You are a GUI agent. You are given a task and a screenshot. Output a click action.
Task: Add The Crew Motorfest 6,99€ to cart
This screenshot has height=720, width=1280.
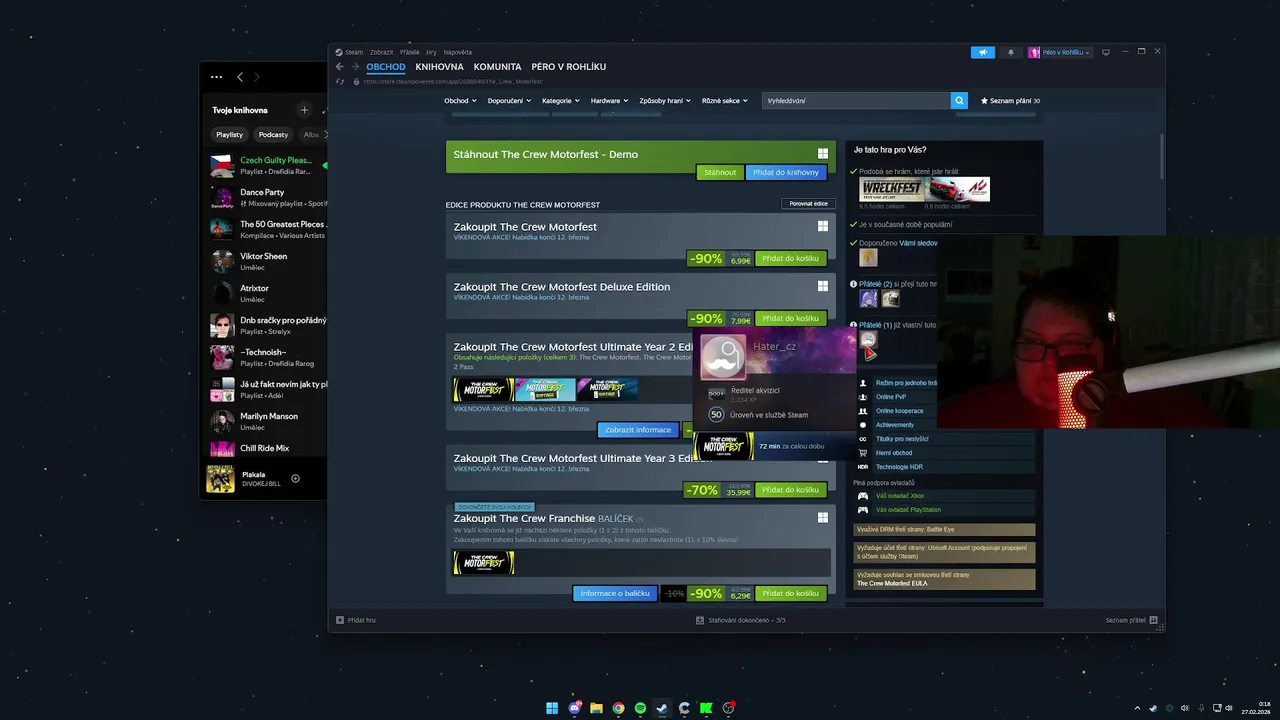click(791, 258)
